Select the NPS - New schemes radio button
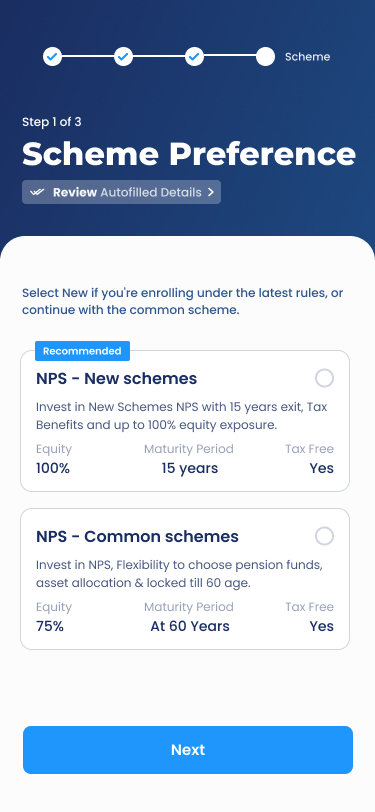Image resolution: width=375 pixels, height=812 pixels. 324,379
